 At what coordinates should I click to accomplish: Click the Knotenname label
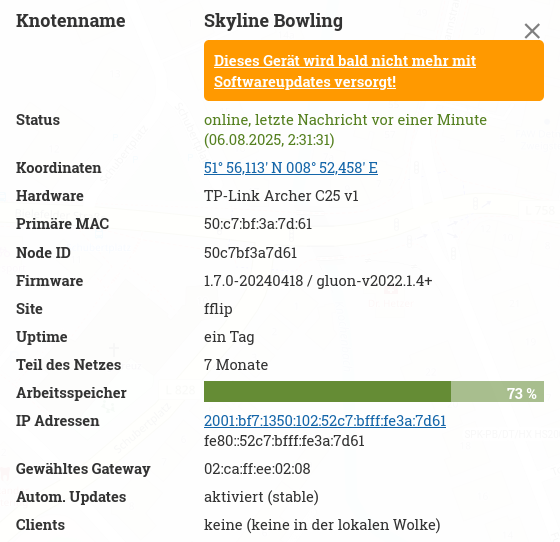(71, 21)
